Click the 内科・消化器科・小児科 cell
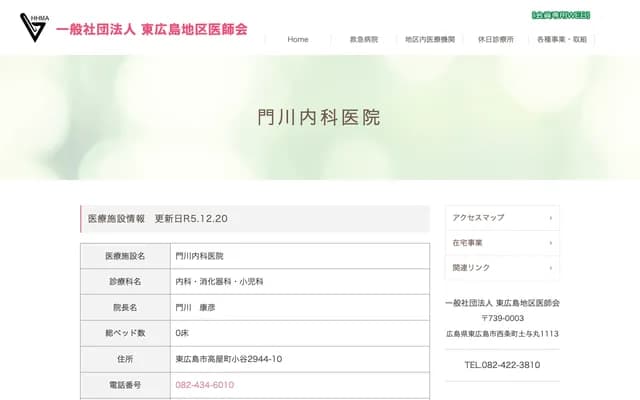Screen dimensions: 640x400 coord(300,282)
